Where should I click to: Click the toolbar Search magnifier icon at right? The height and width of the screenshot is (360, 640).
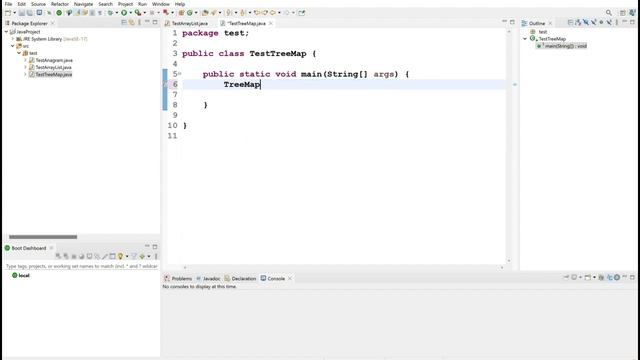[609, 13]
